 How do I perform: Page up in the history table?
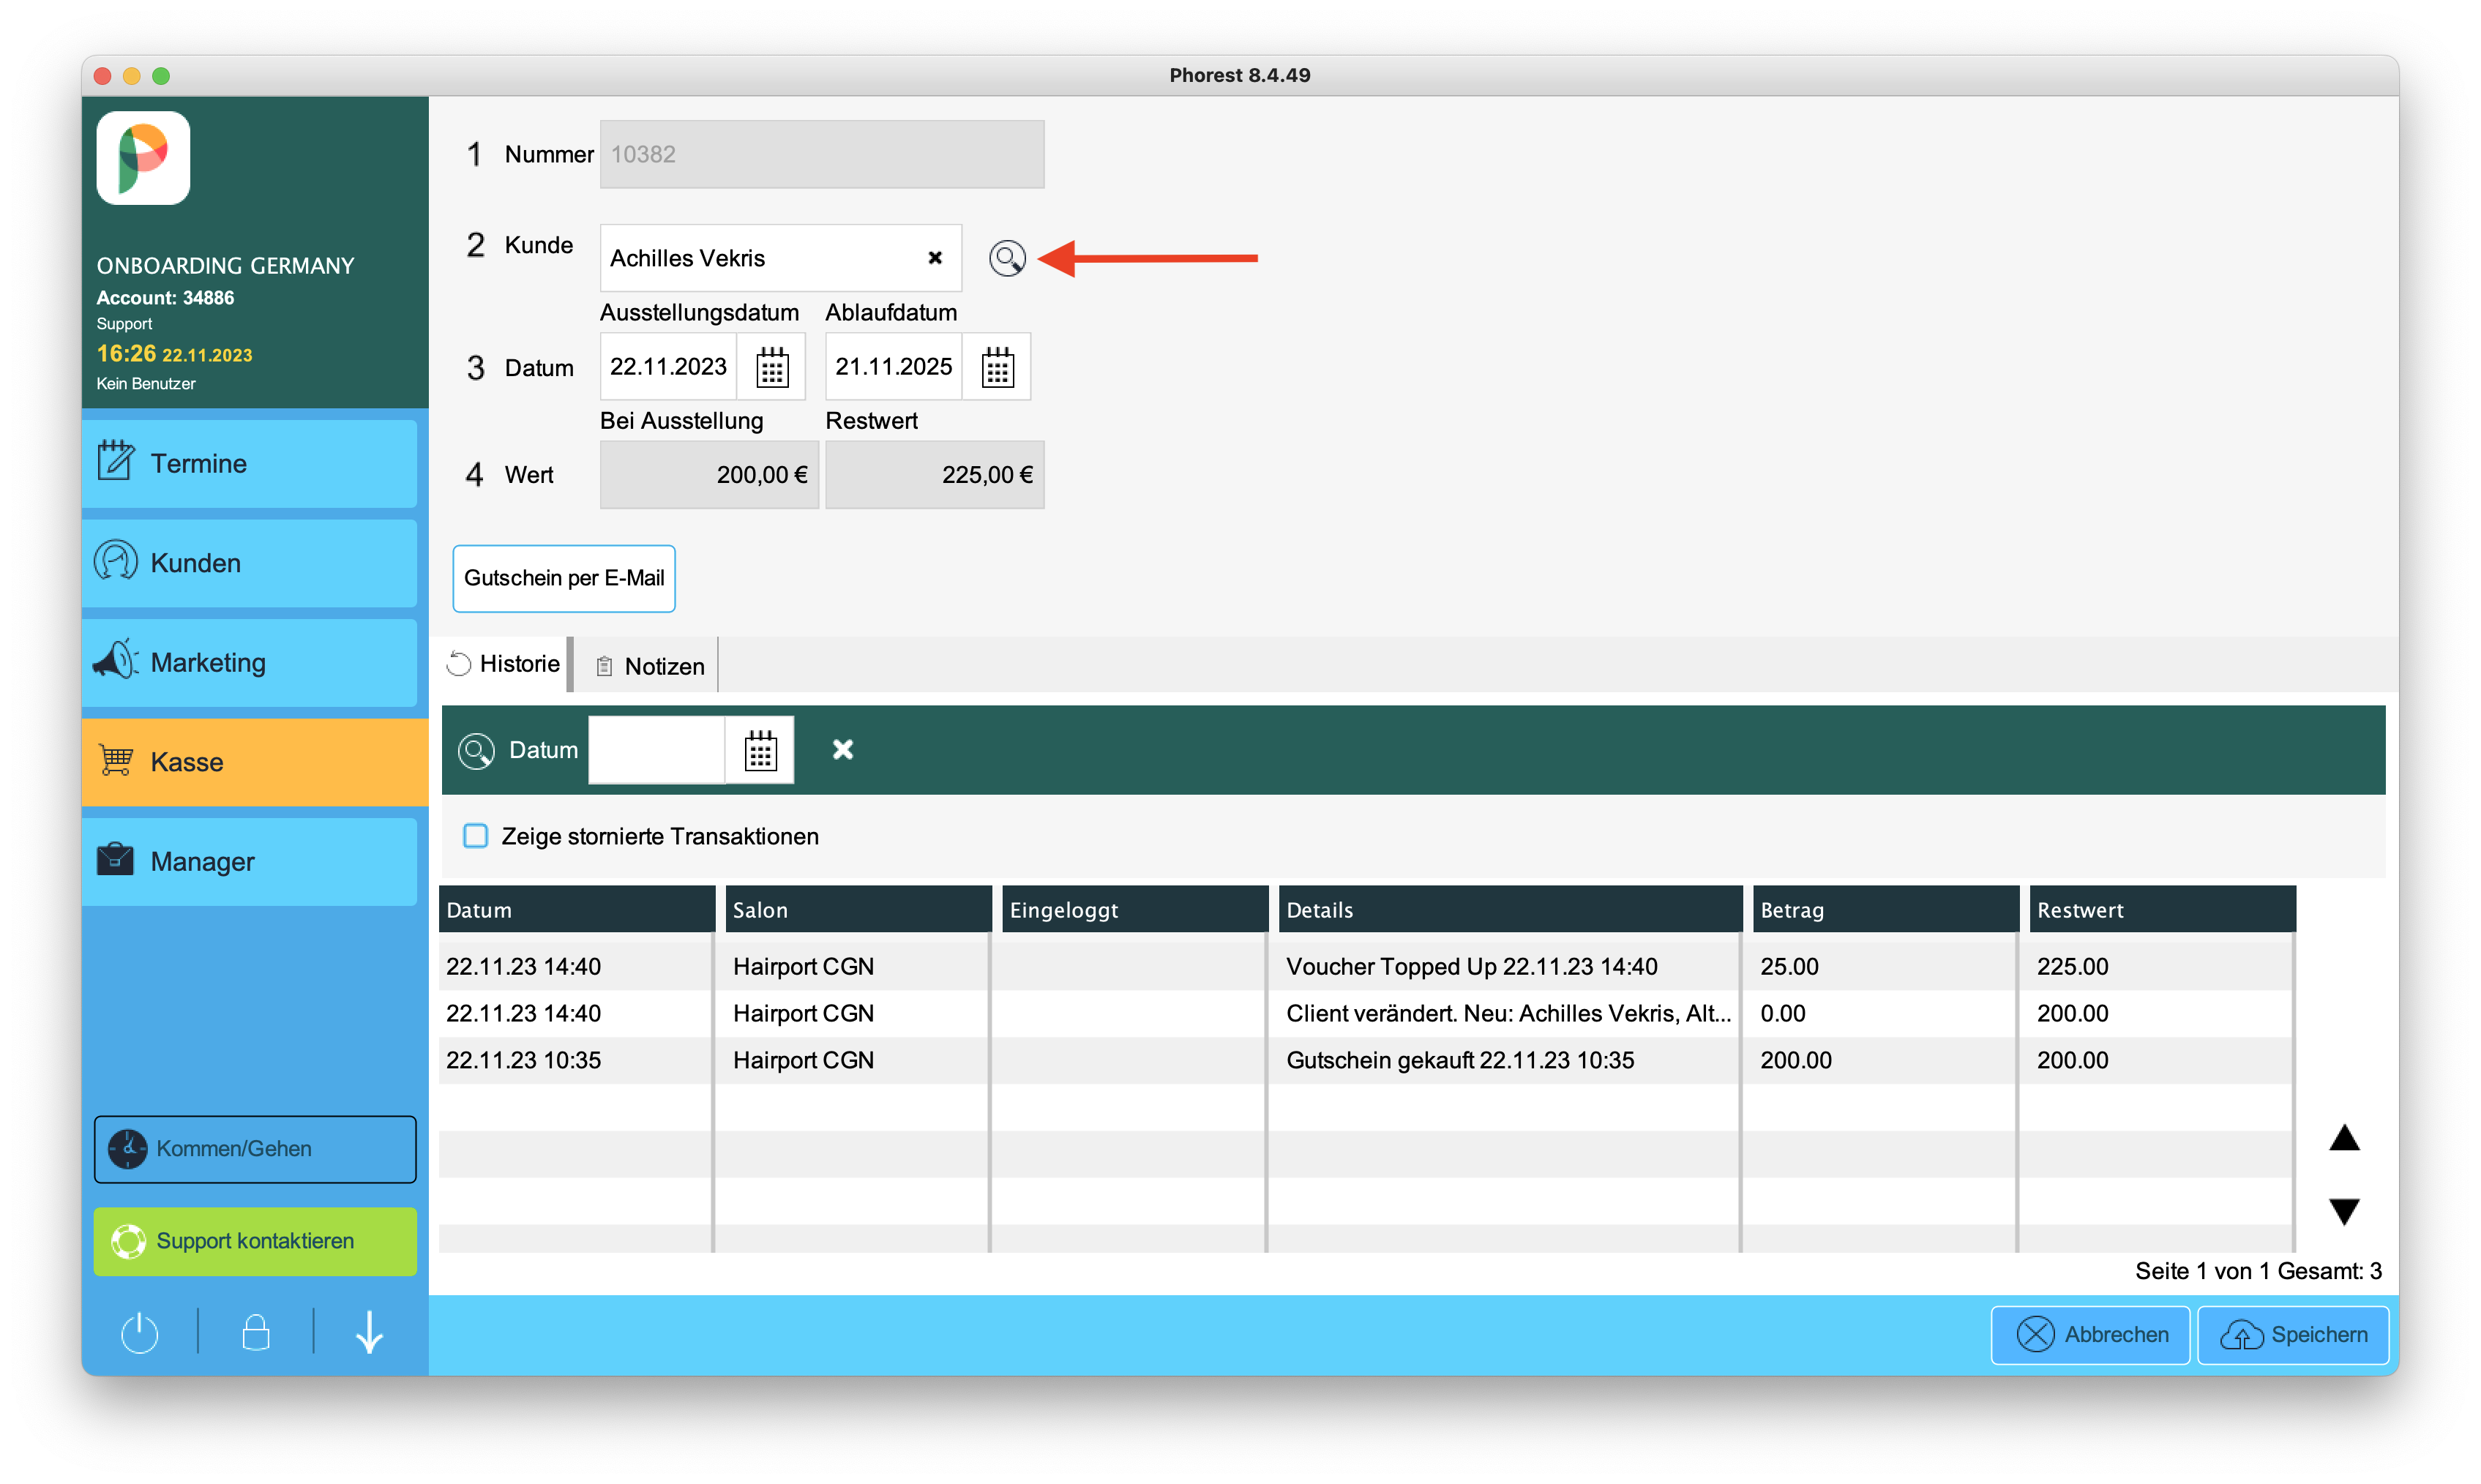pos(2344,1138)
